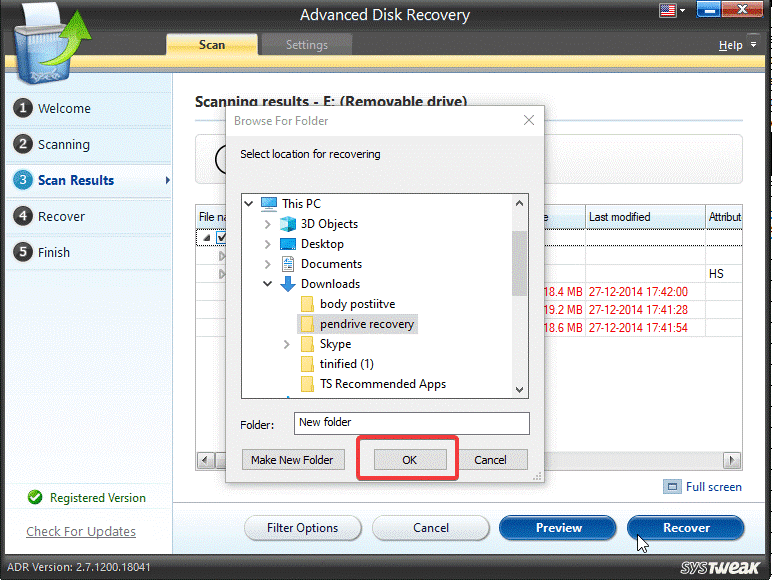Open Full screen view link
772x580 pixels.
click(713, 487)
